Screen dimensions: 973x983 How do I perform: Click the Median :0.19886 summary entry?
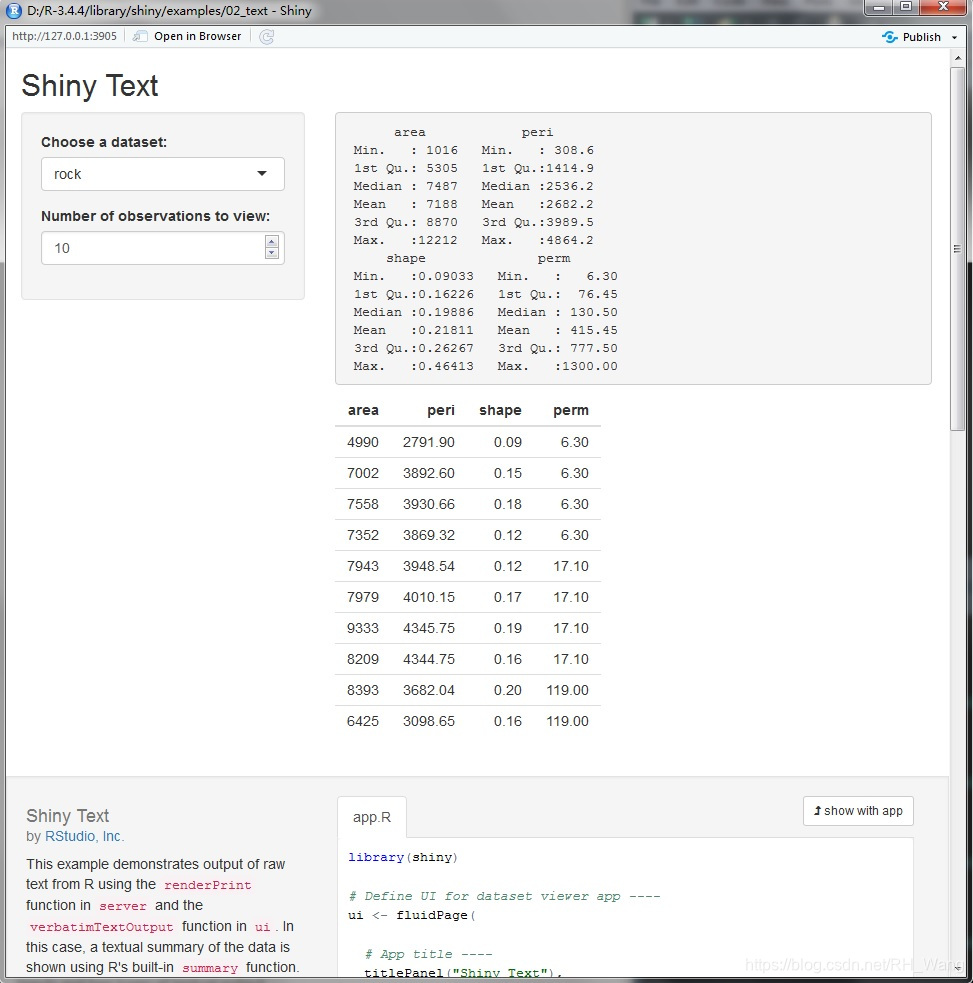[x=413, y=312]
